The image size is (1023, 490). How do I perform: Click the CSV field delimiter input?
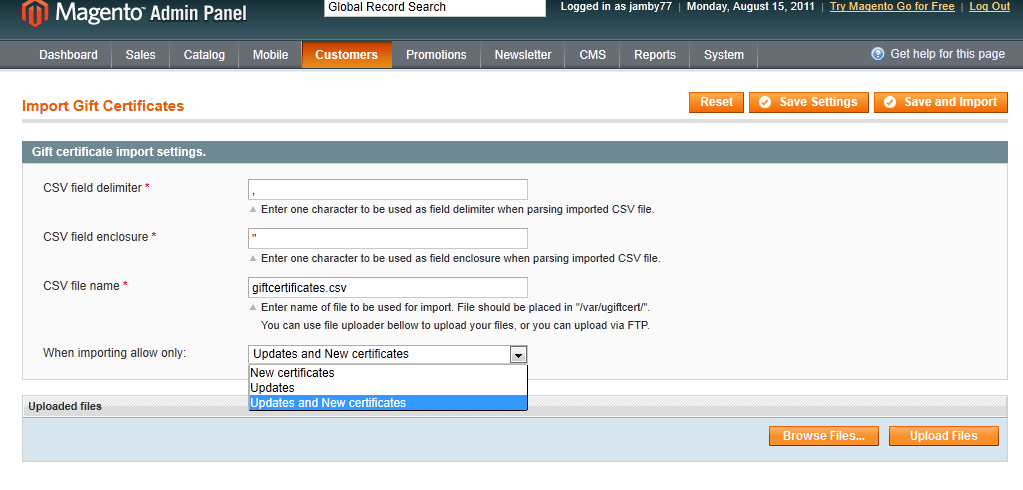pos(388,190)
